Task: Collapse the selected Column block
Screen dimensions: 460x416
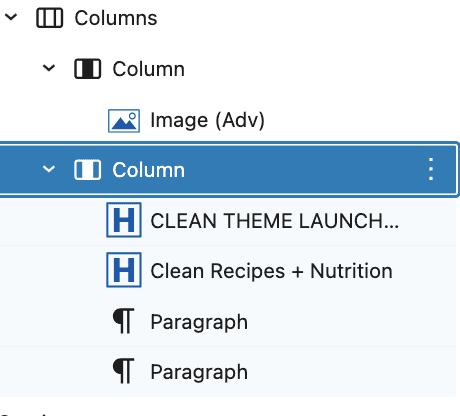Action: point(49,169)
